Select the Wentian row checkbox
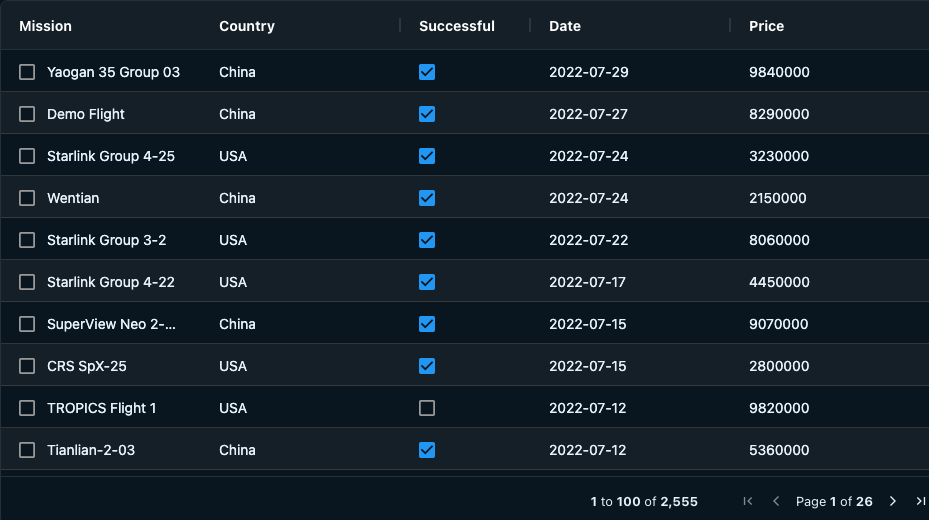 (x=27, y=198)
